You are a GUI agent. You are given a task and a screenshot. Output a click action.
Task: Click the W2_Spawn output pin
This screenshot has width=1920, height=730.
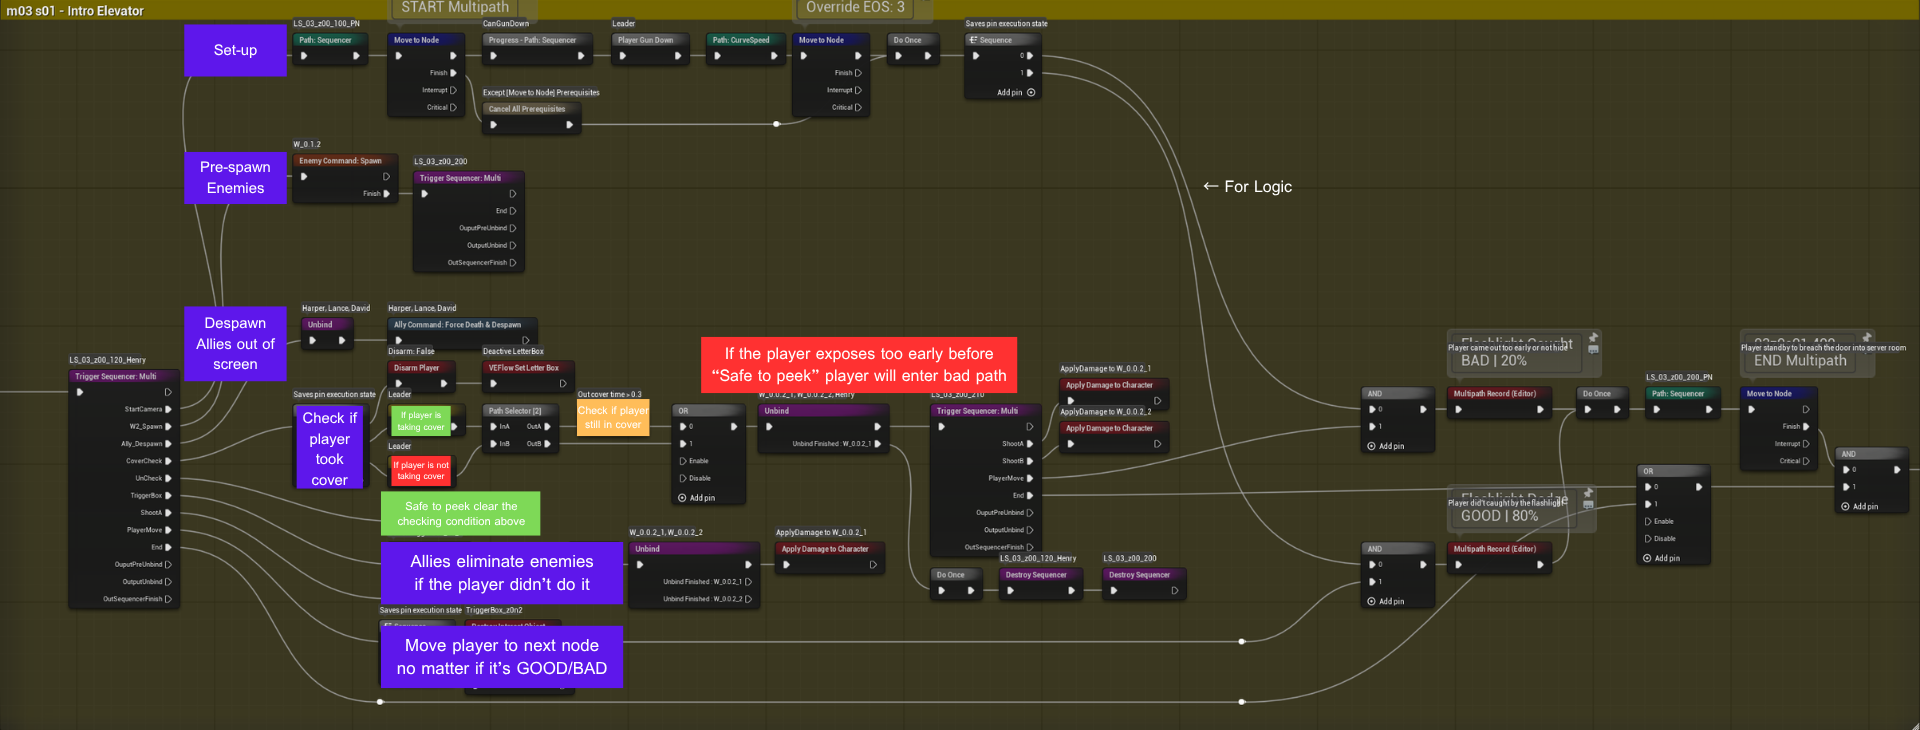[x=168, y=426]
